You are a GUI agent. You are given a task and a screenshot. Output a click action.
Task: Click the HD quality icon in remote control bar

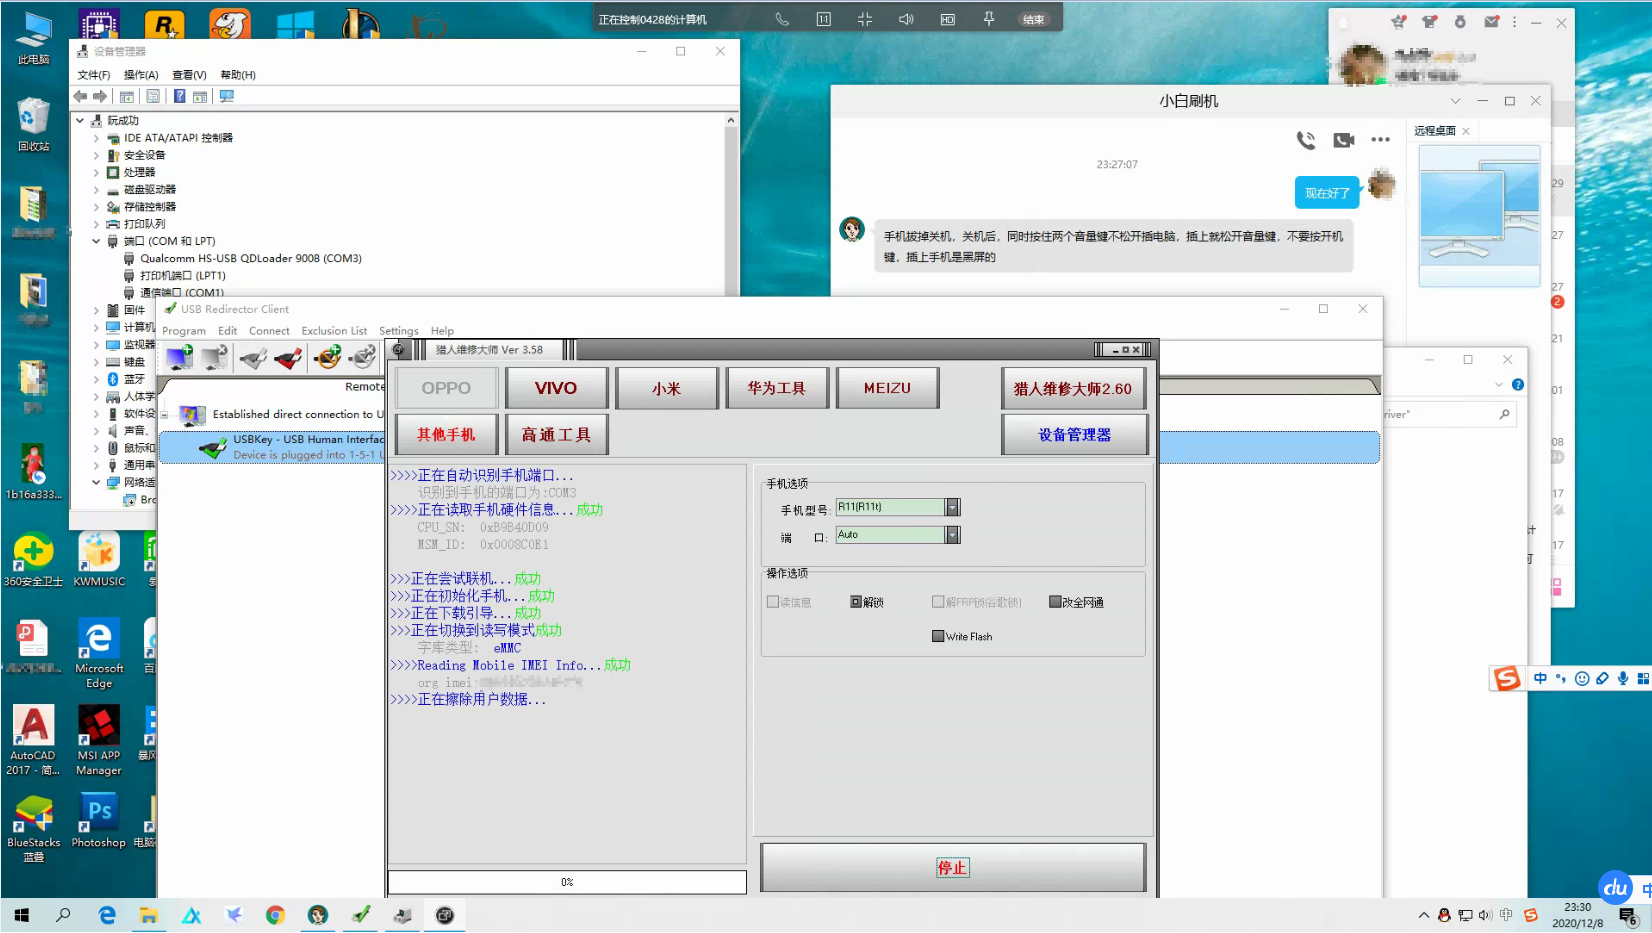[948, 19]
